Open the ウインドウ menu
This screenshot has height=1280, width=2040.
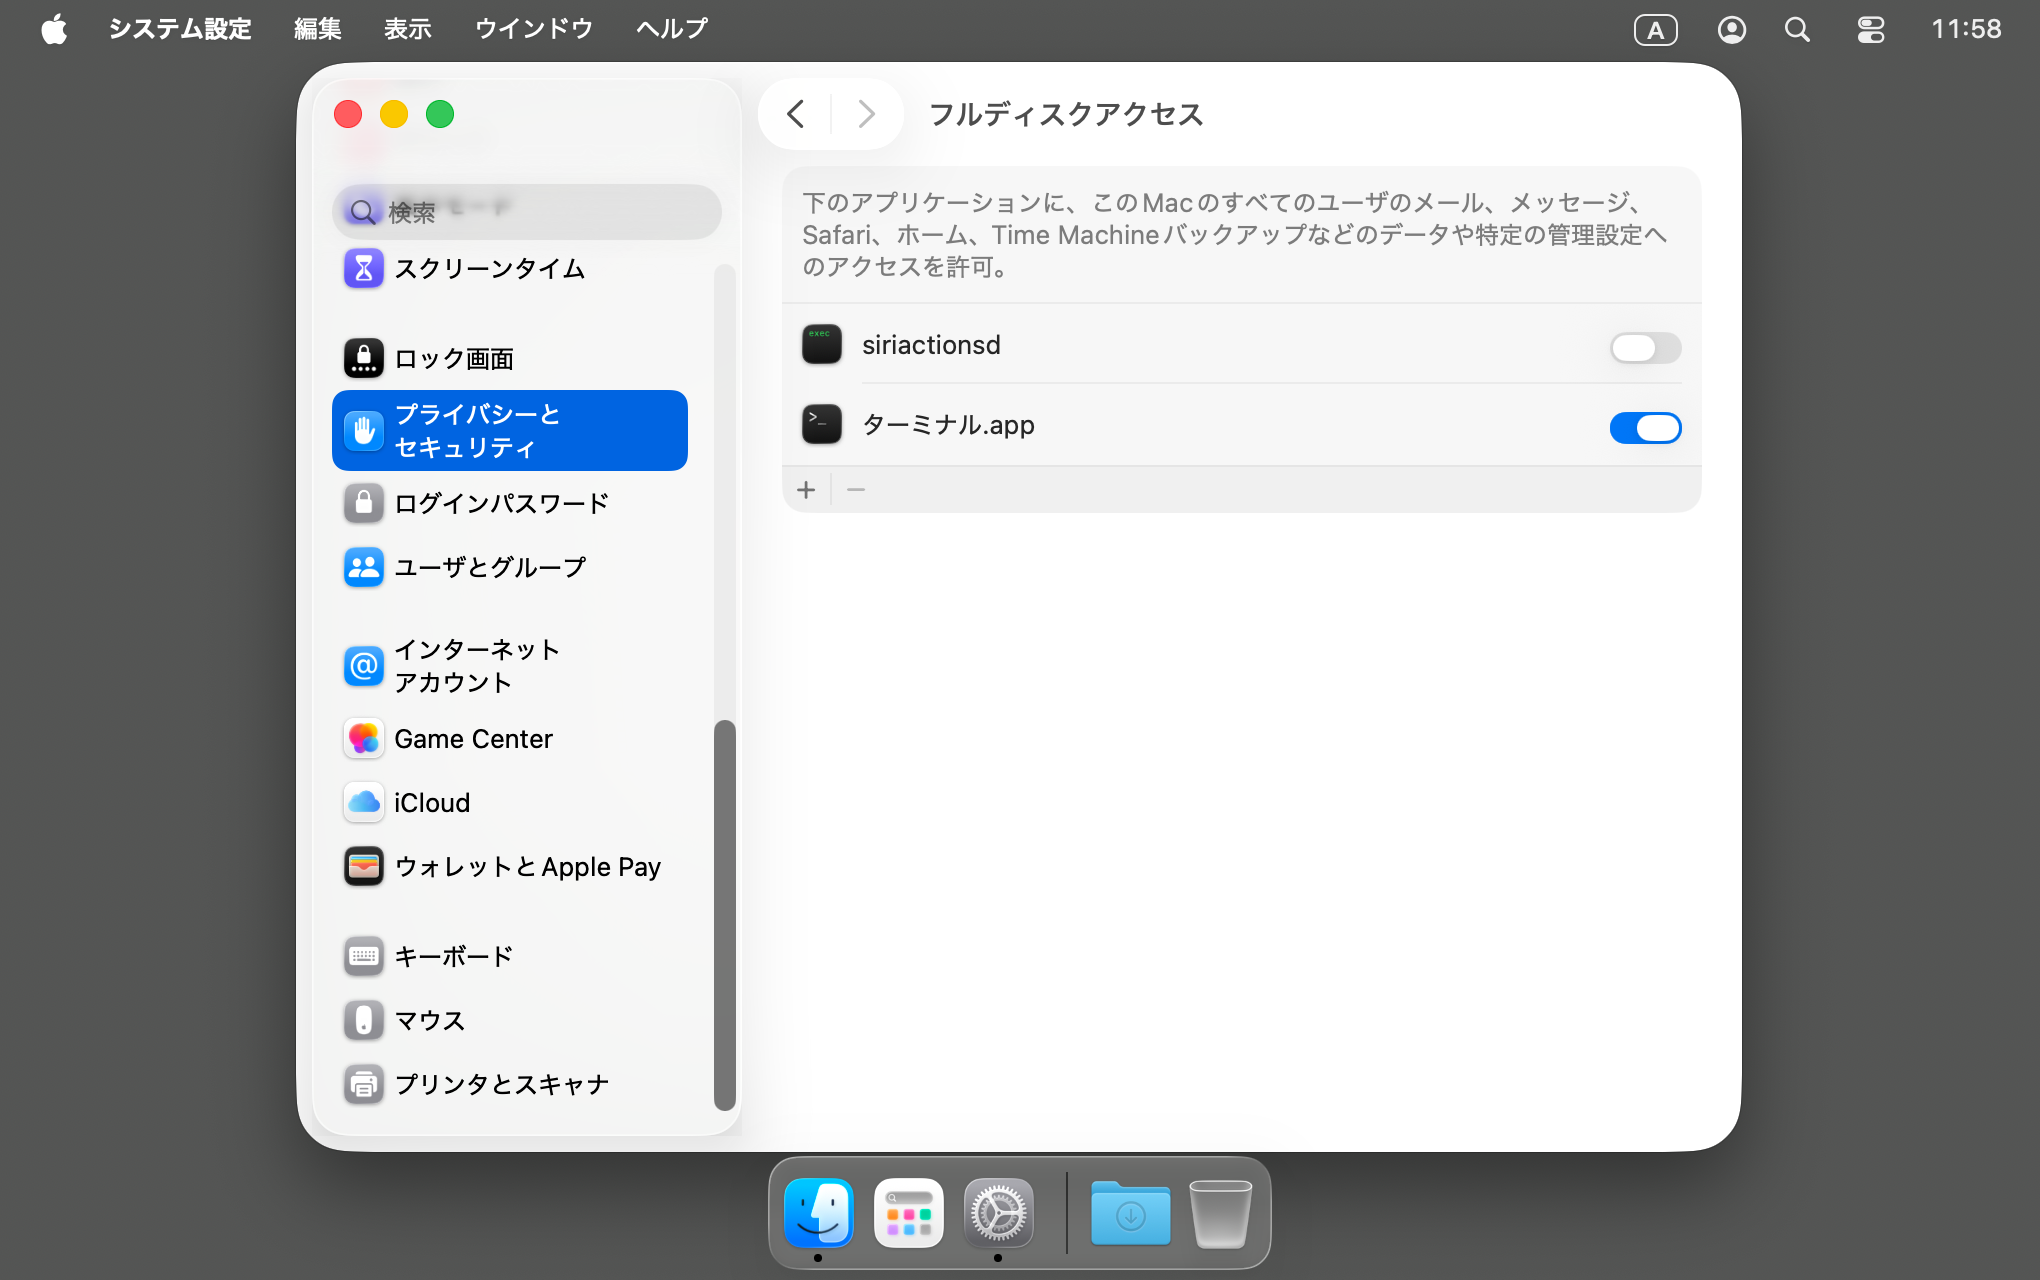(x=533, y=29)
